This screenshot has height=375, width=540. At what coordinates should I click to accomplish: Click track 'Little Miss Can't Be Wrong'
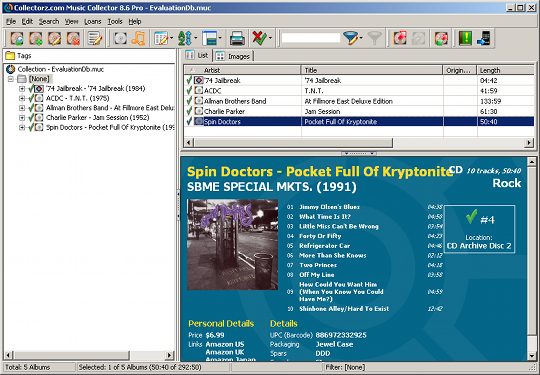339,226
